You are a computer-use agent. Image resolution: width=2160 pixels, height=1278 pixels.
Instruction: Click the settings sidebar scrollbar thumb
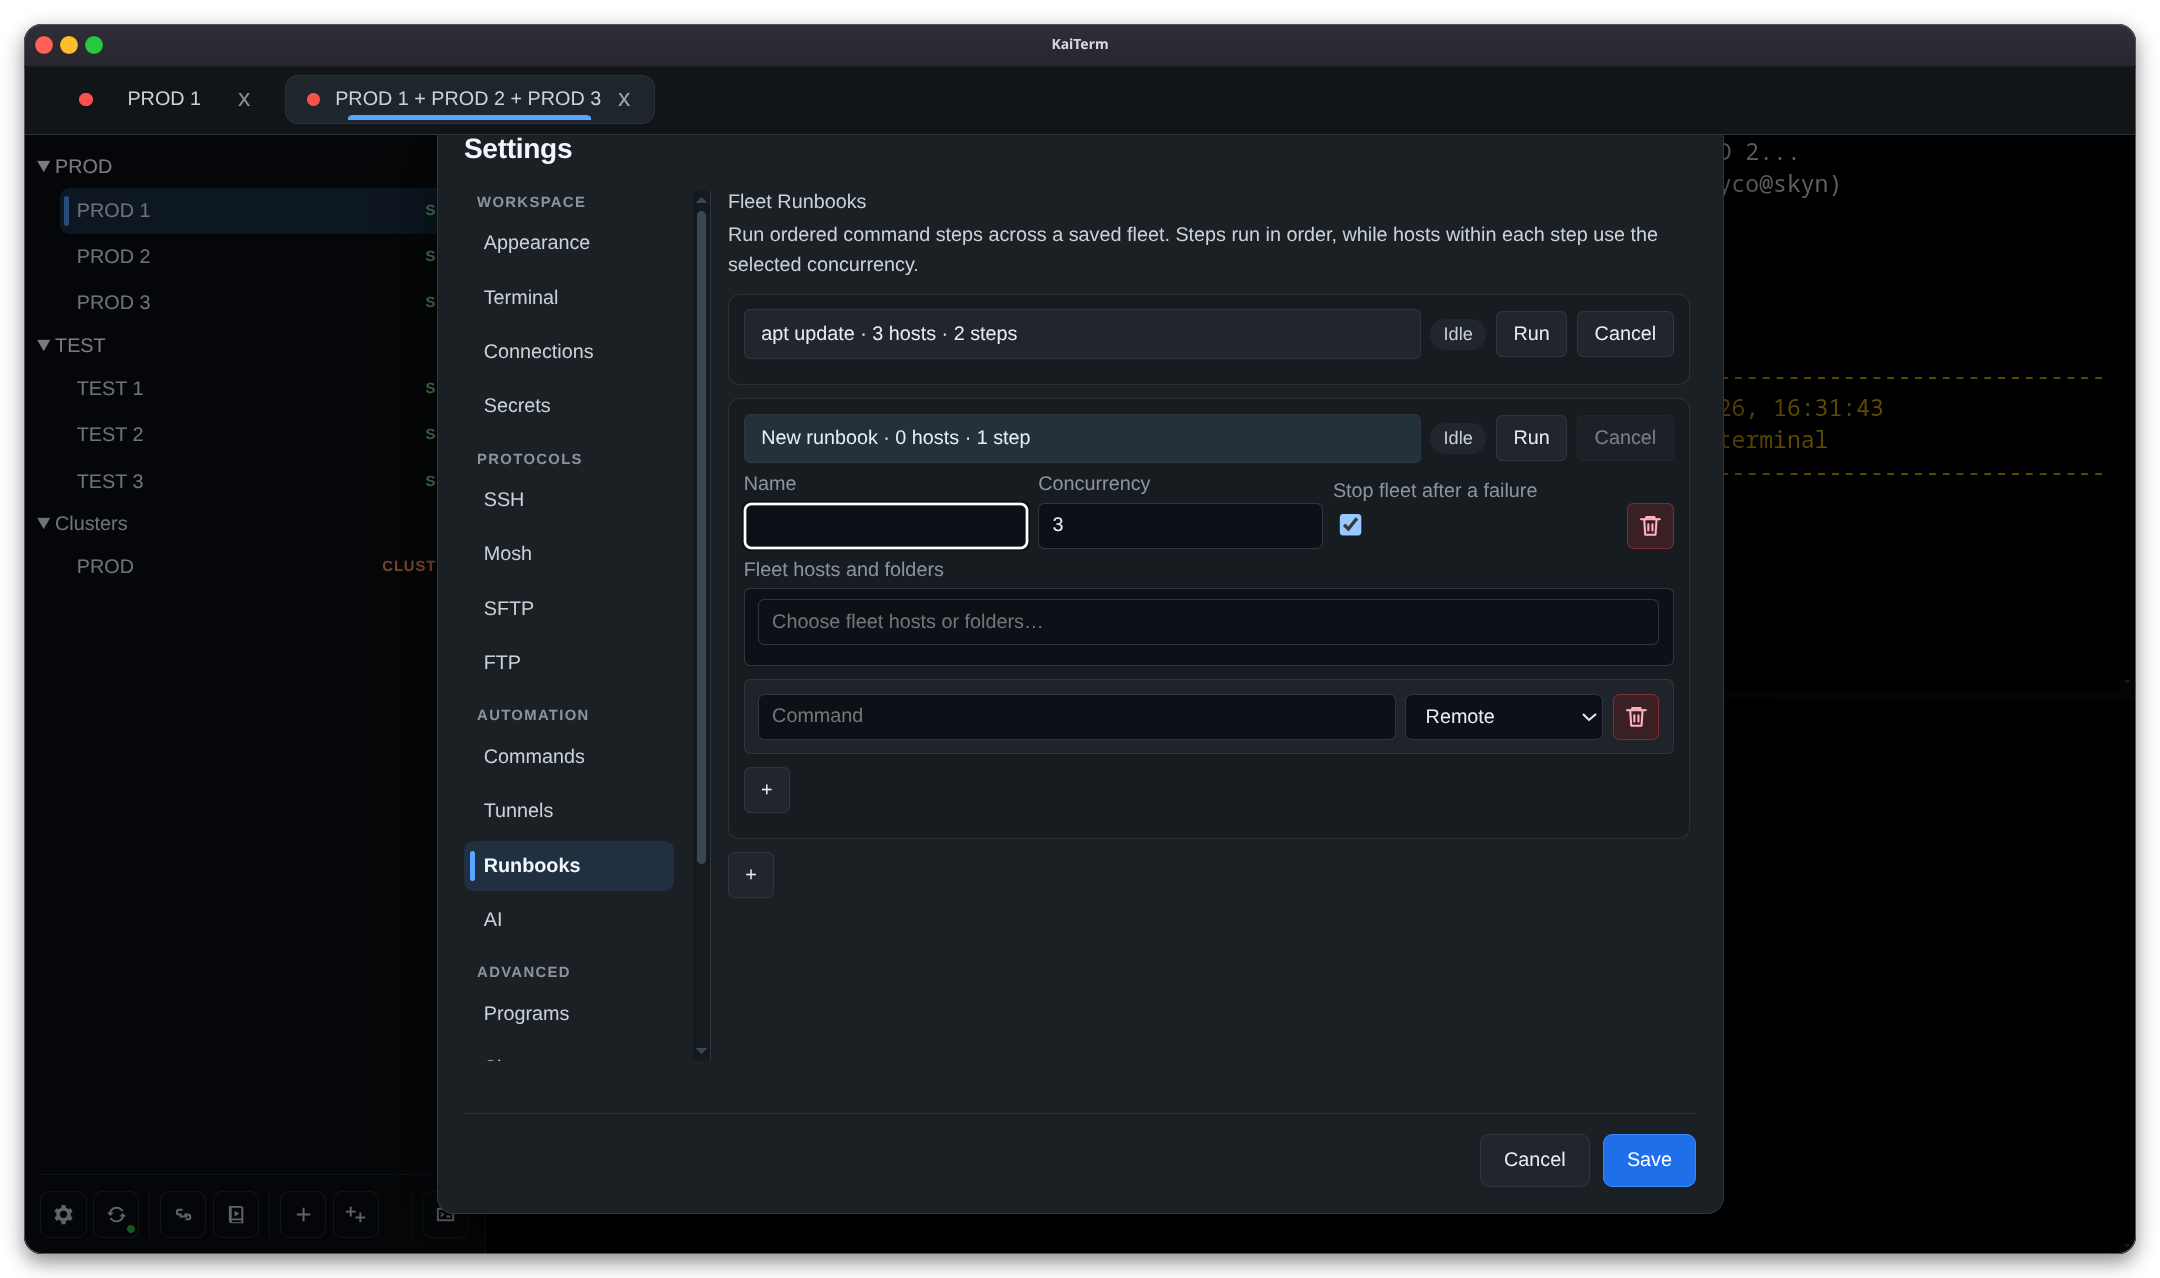701,538
